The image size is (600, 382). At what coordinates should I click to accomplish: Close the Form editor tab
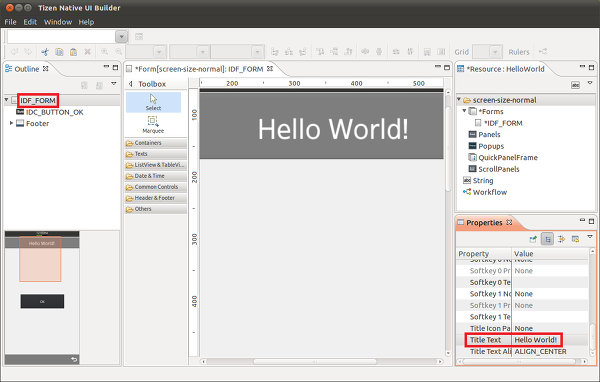[270, 69]
